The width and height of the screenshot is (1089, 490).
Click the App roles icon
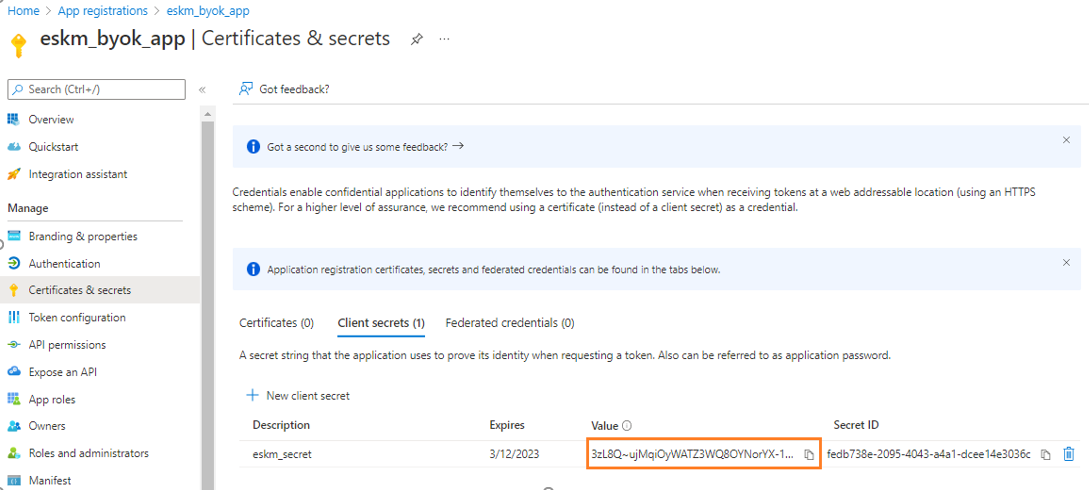13,399
